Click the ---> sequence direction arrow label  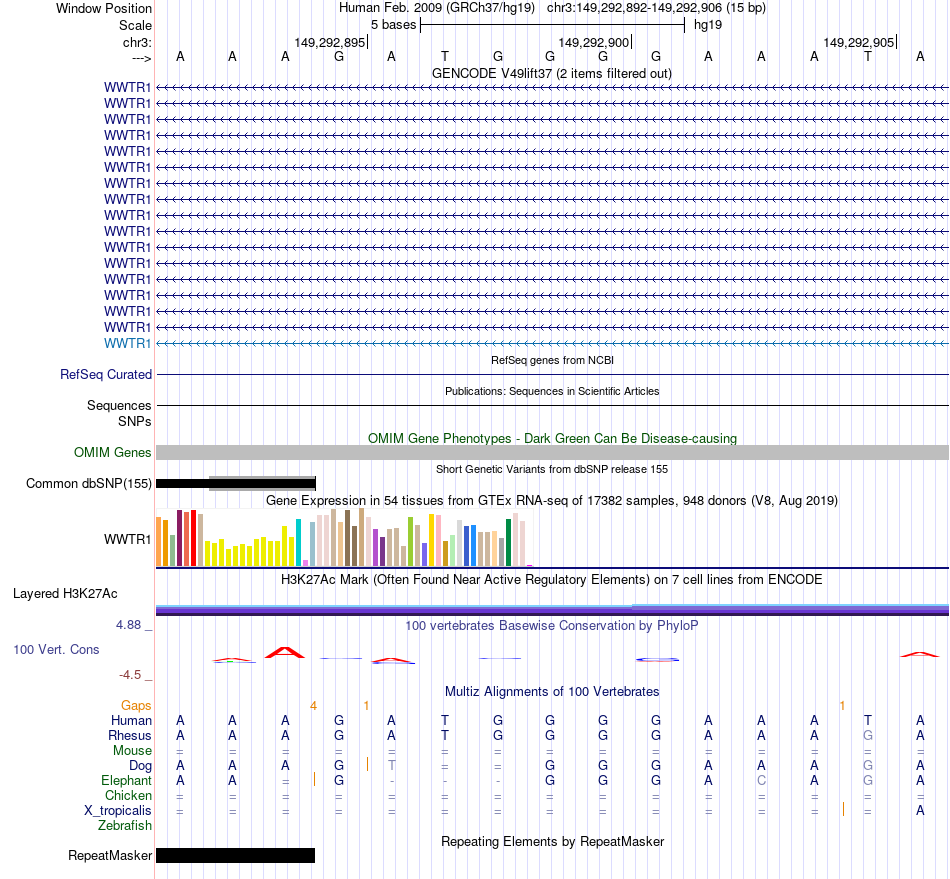click(141, 58)
